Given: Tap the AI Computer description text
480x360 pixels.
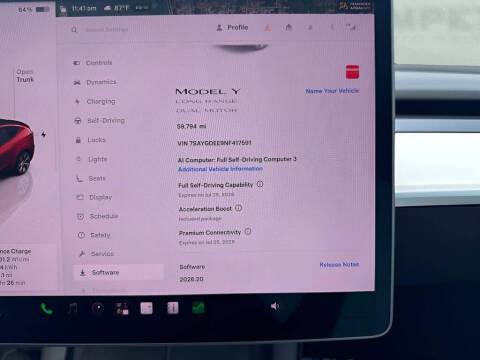Looking at the screenshot, I should 237,160.
